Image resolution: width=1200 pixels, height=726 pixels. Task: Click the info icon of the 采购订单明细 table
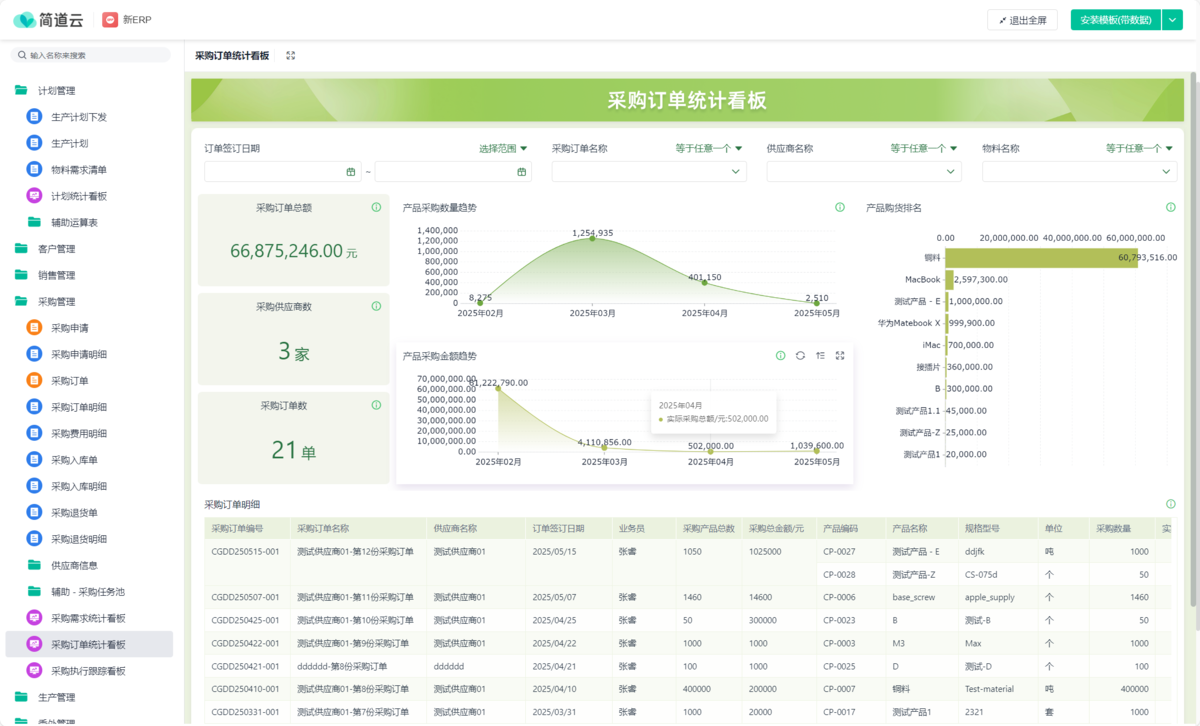click(x=1171, y=505)
